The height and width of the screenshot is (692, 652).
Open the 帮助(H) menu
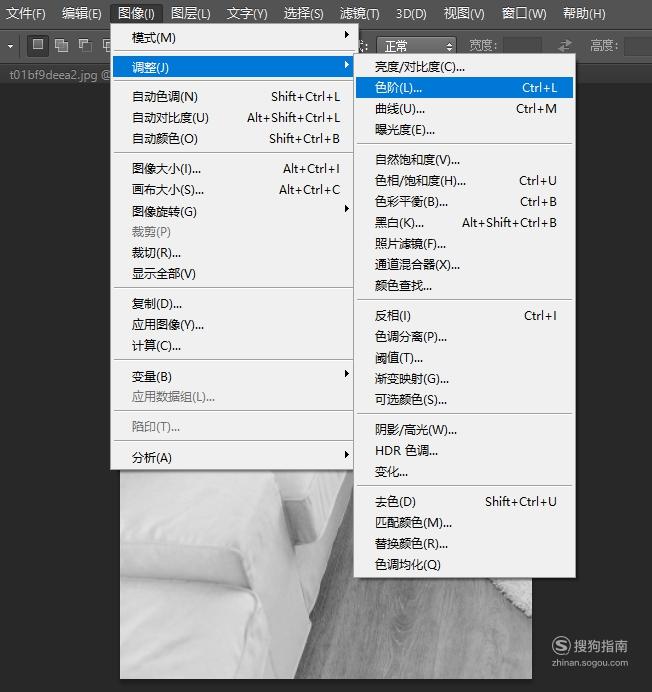pos(584,14)
